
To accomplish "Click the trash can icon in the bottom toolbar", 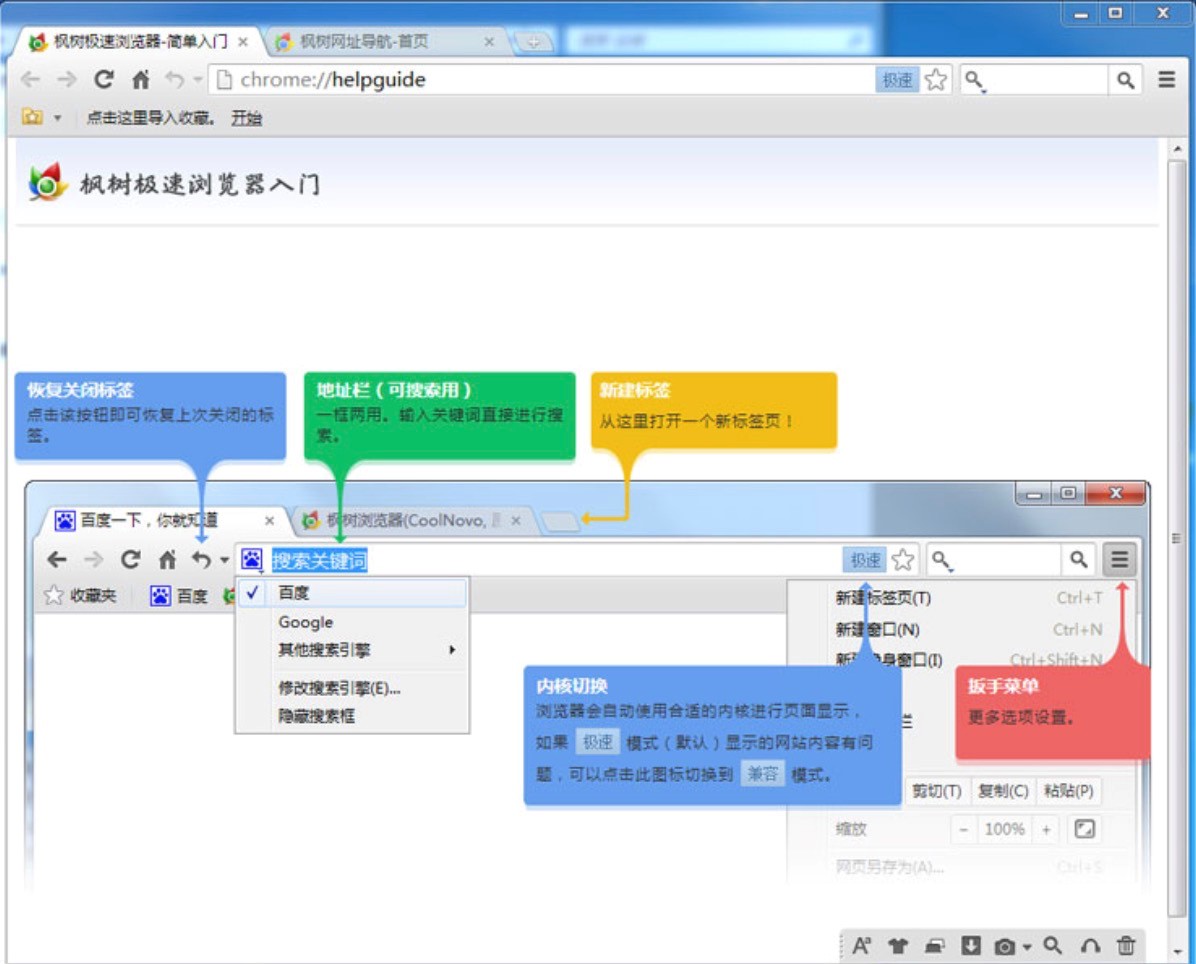I will [x=1126, y=946].
